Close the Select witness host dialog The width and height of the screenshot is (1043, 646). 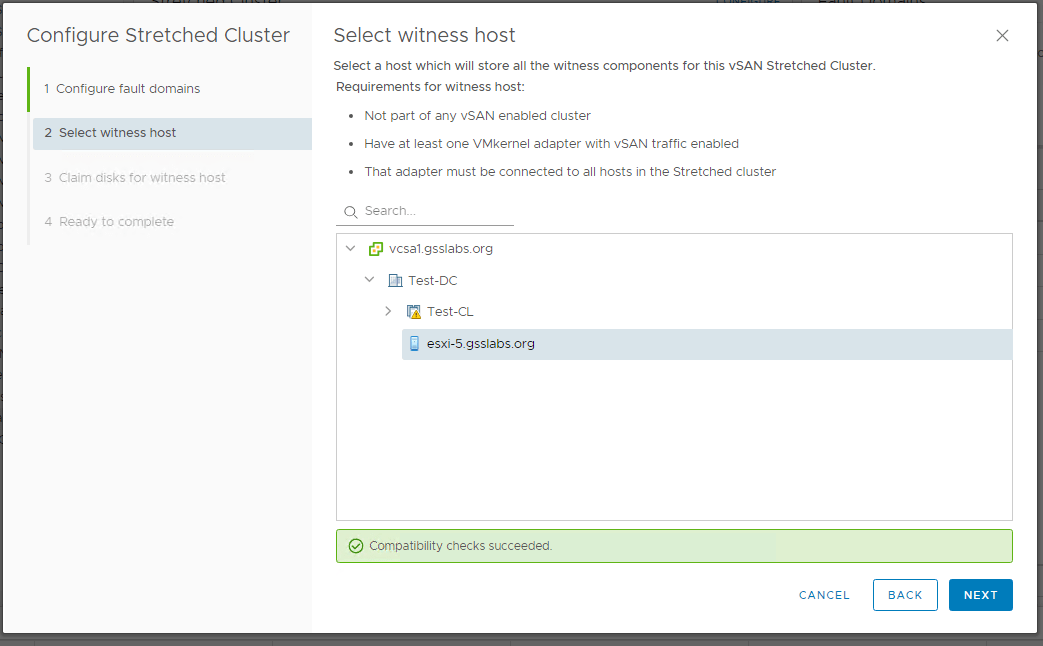[x=1002, y=36]
